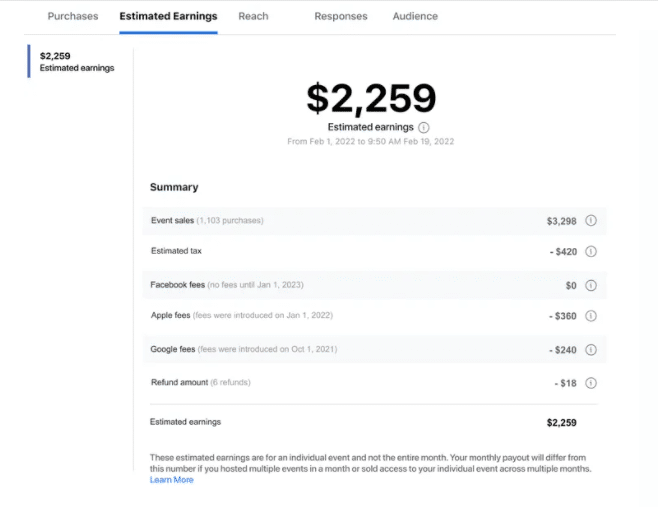Click info icon next to Refund amount

click(590, 383)
